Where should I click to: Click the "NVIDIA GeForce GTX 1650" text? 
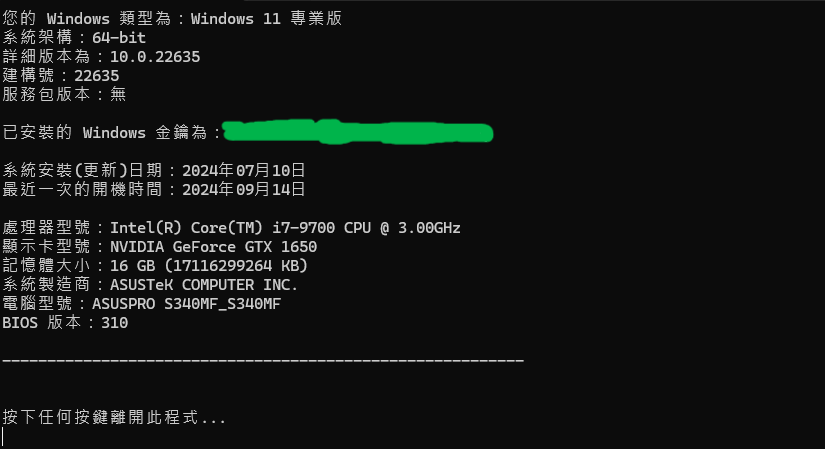pos(213,247)
